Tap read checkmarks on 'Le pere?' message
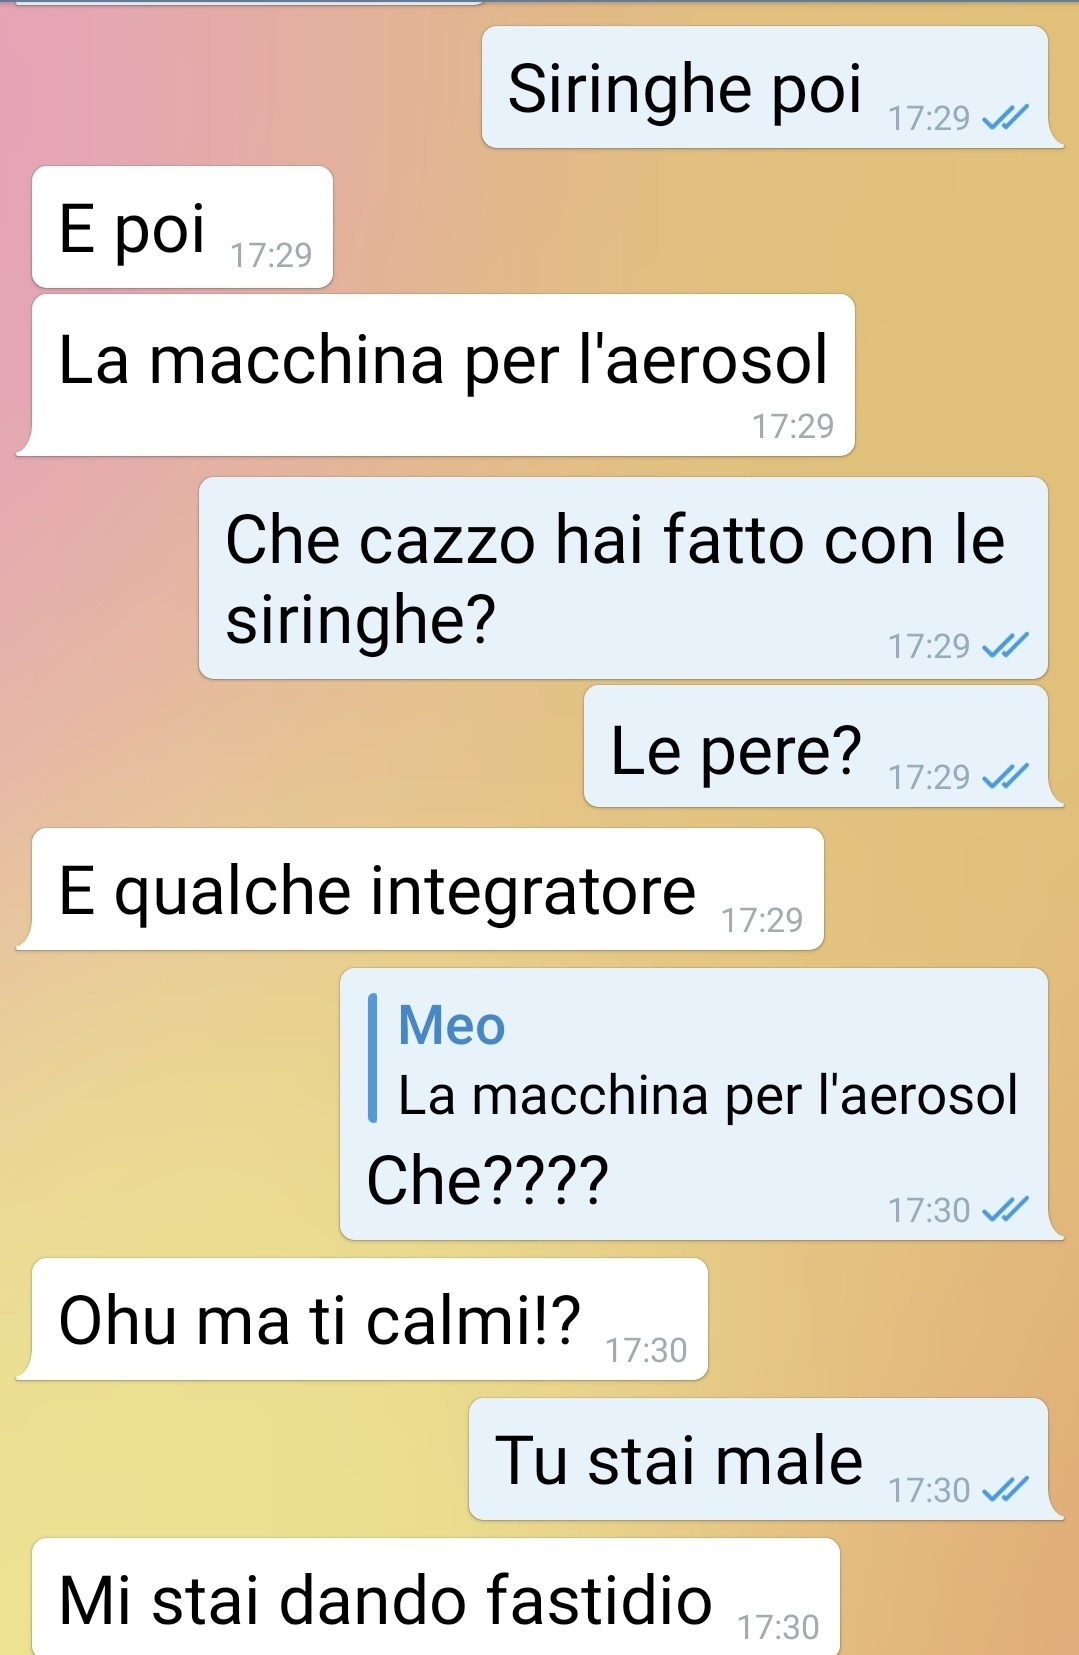Screen dimensions: 1079x1655 (1005, 777)
